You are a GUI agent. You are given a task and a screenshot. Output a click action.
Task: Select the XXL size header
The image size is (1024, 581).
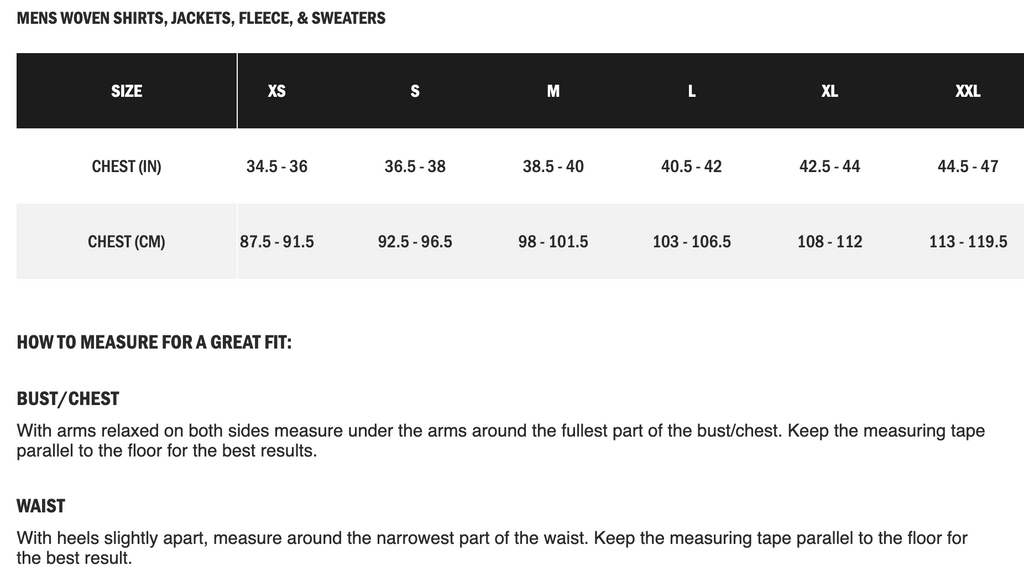(x=968, y=91)
